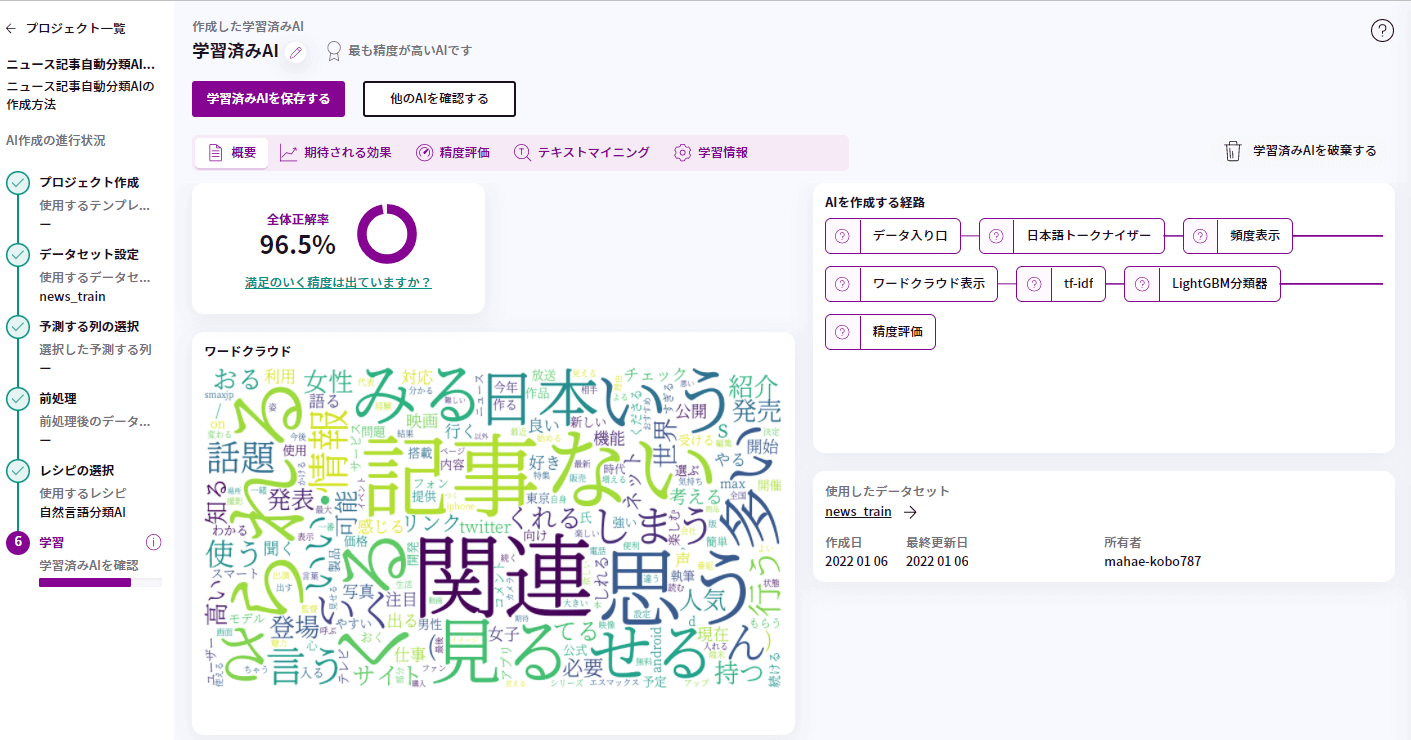
Task: Click the checkmark icon of プロジェクト作成
Action: coord(18,183)
